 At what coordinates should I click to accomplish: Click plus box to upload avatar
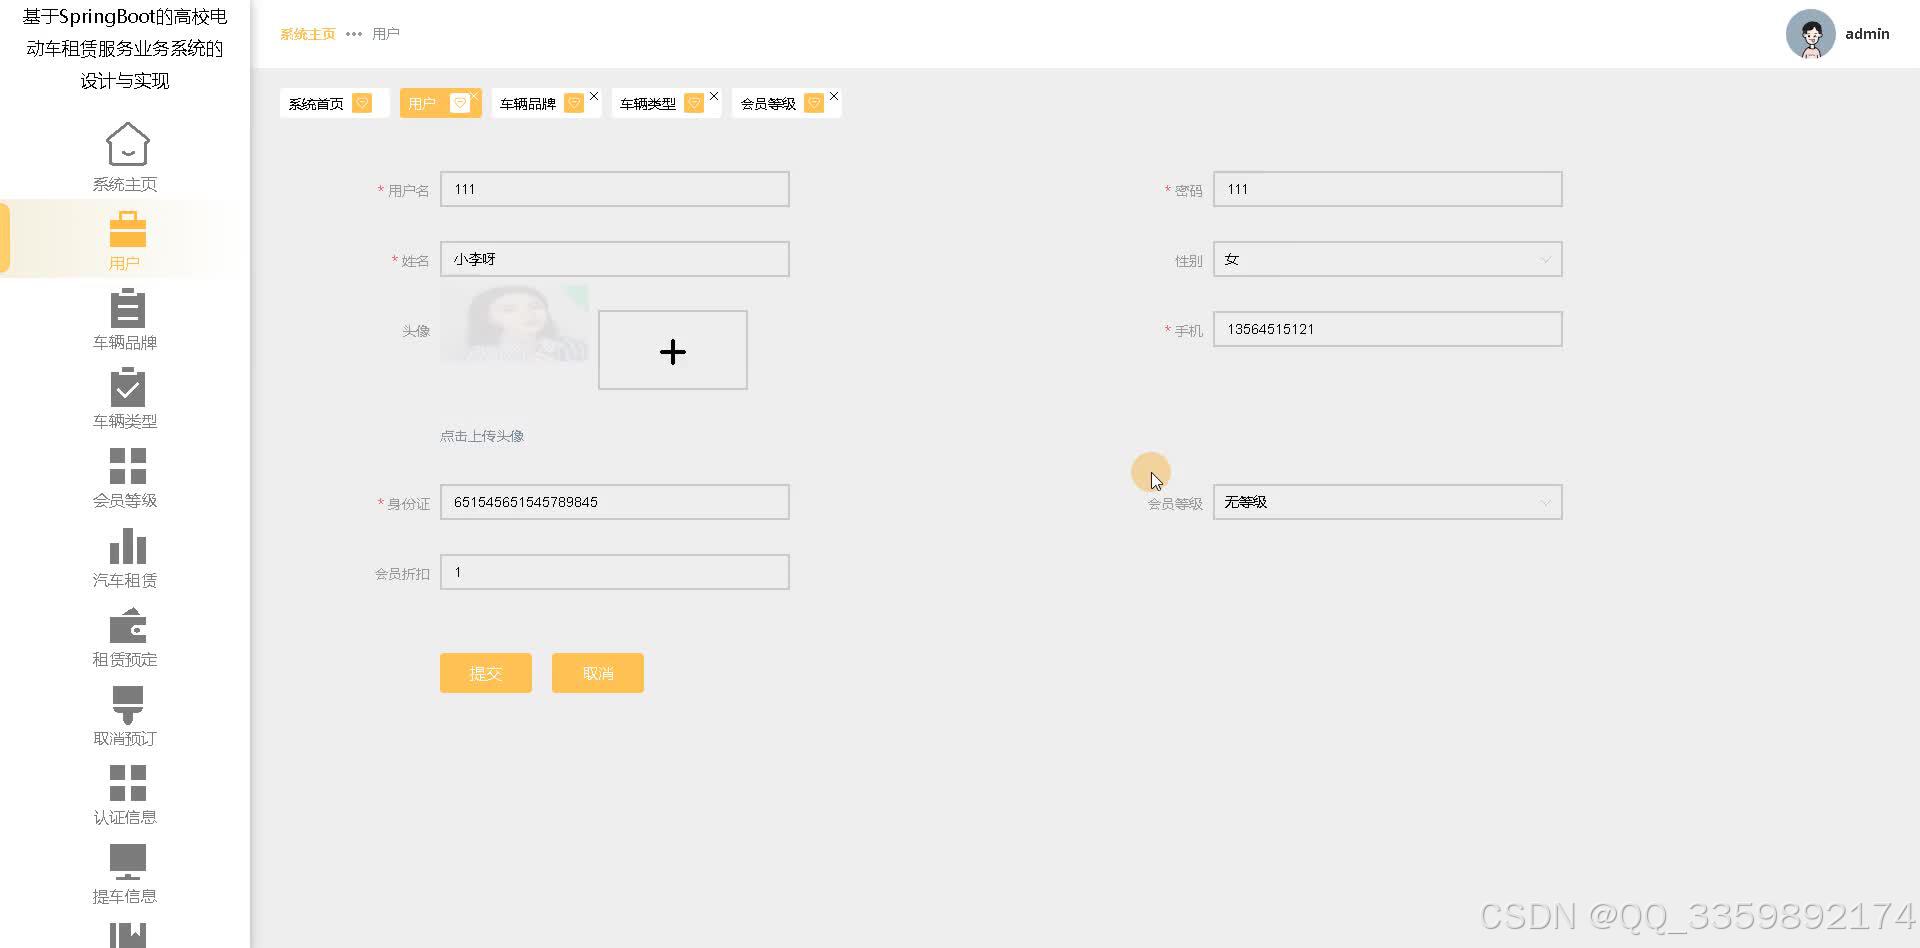click(x=673, y=350)
